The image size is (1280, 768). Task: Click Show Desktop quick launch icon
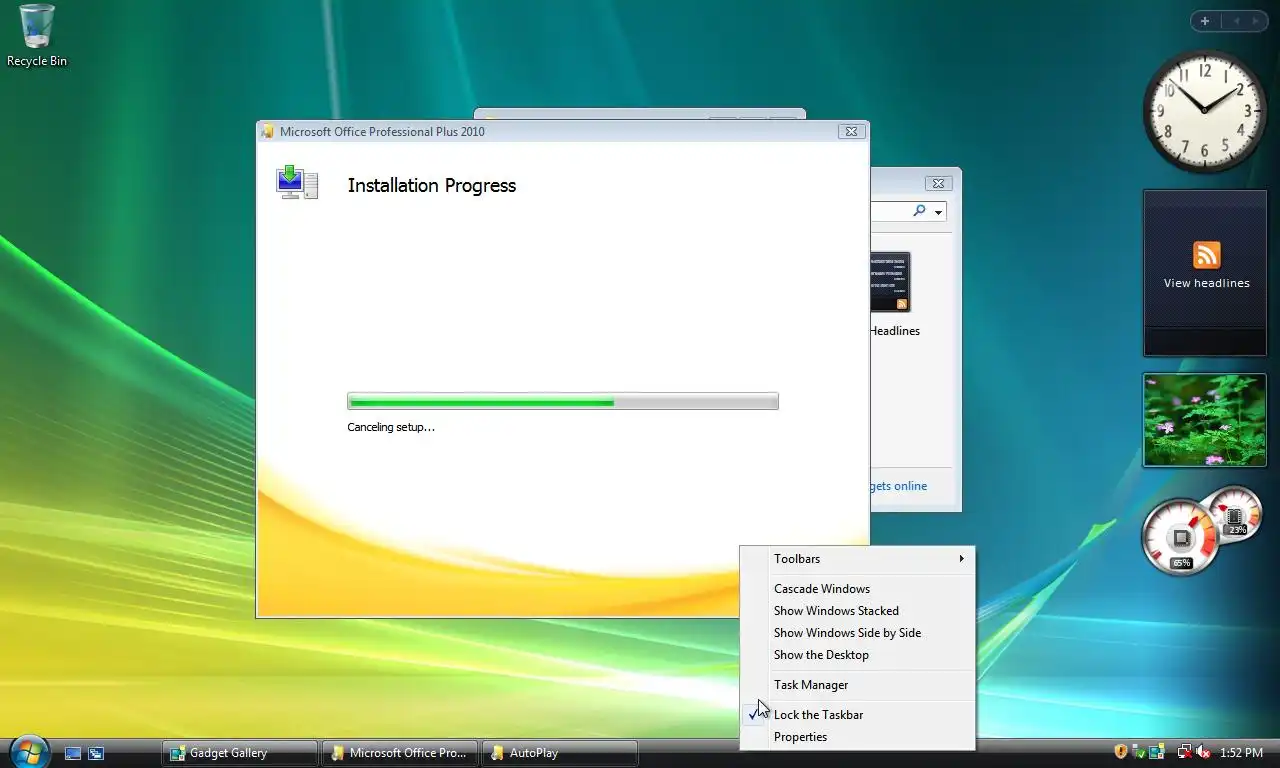73,753
